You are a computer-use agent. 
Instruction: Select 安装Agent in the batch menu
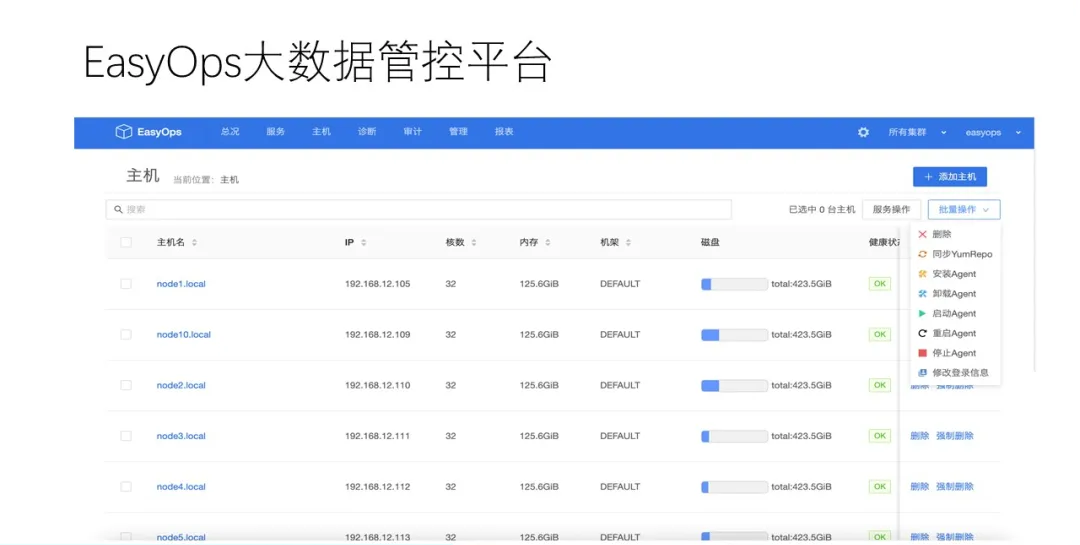coord(955,274)
